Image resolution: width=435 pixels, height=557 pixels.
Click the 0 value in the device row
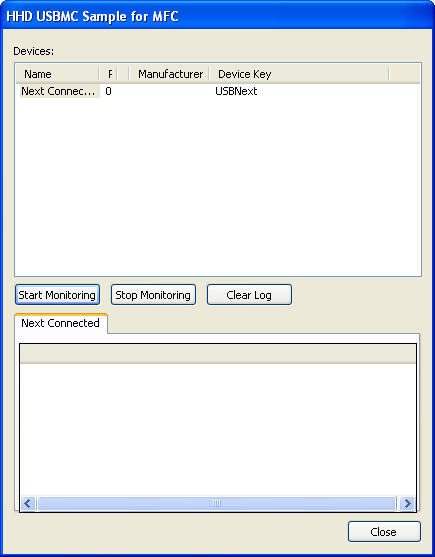[x=108, y=91]
